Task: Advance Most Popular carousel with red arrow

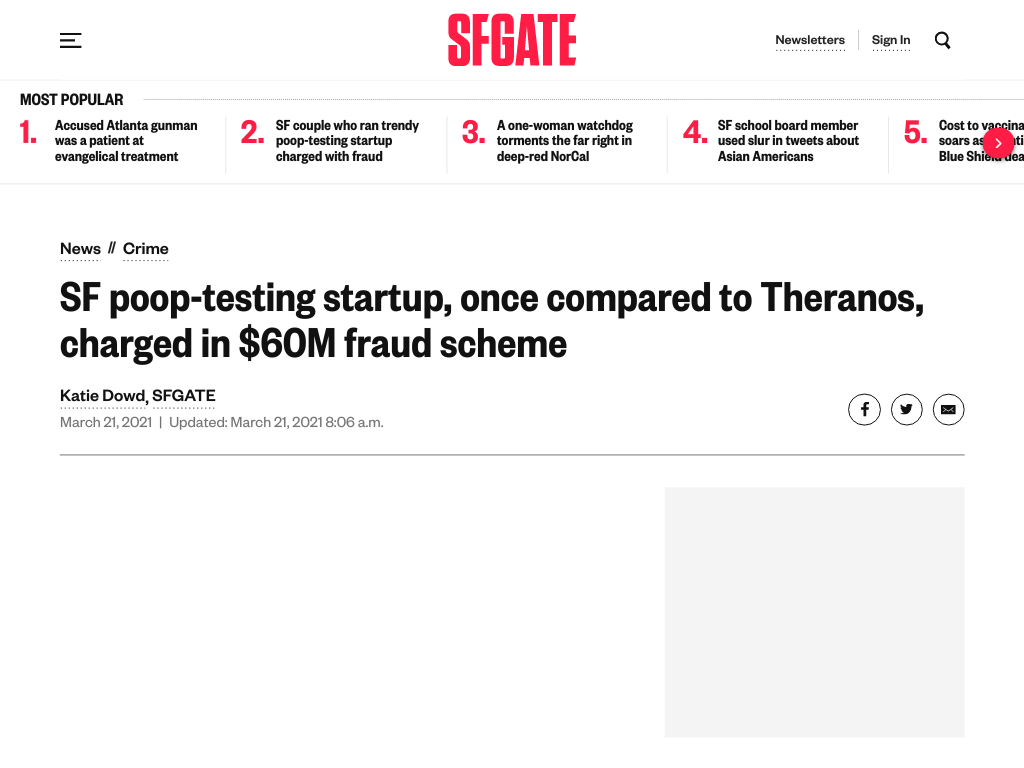Action: click(x=998, y=143)
